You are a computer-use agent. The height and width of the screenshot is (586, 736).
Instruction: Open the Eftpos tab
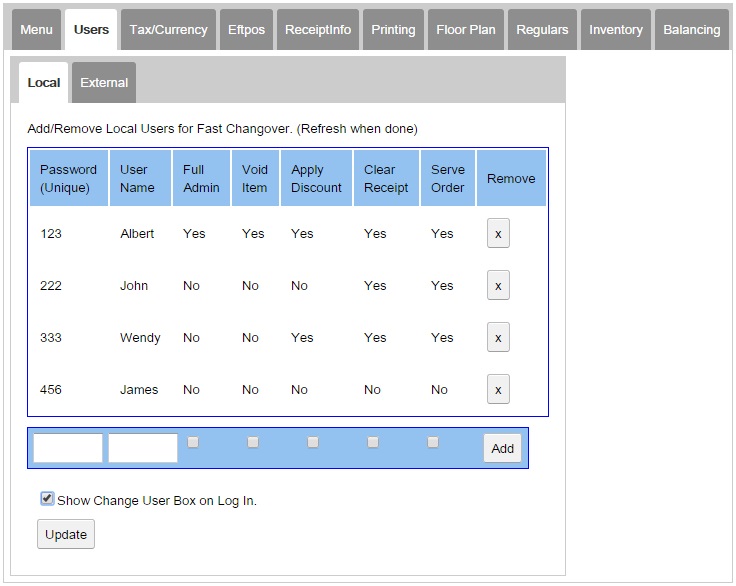tap(246, 30)
